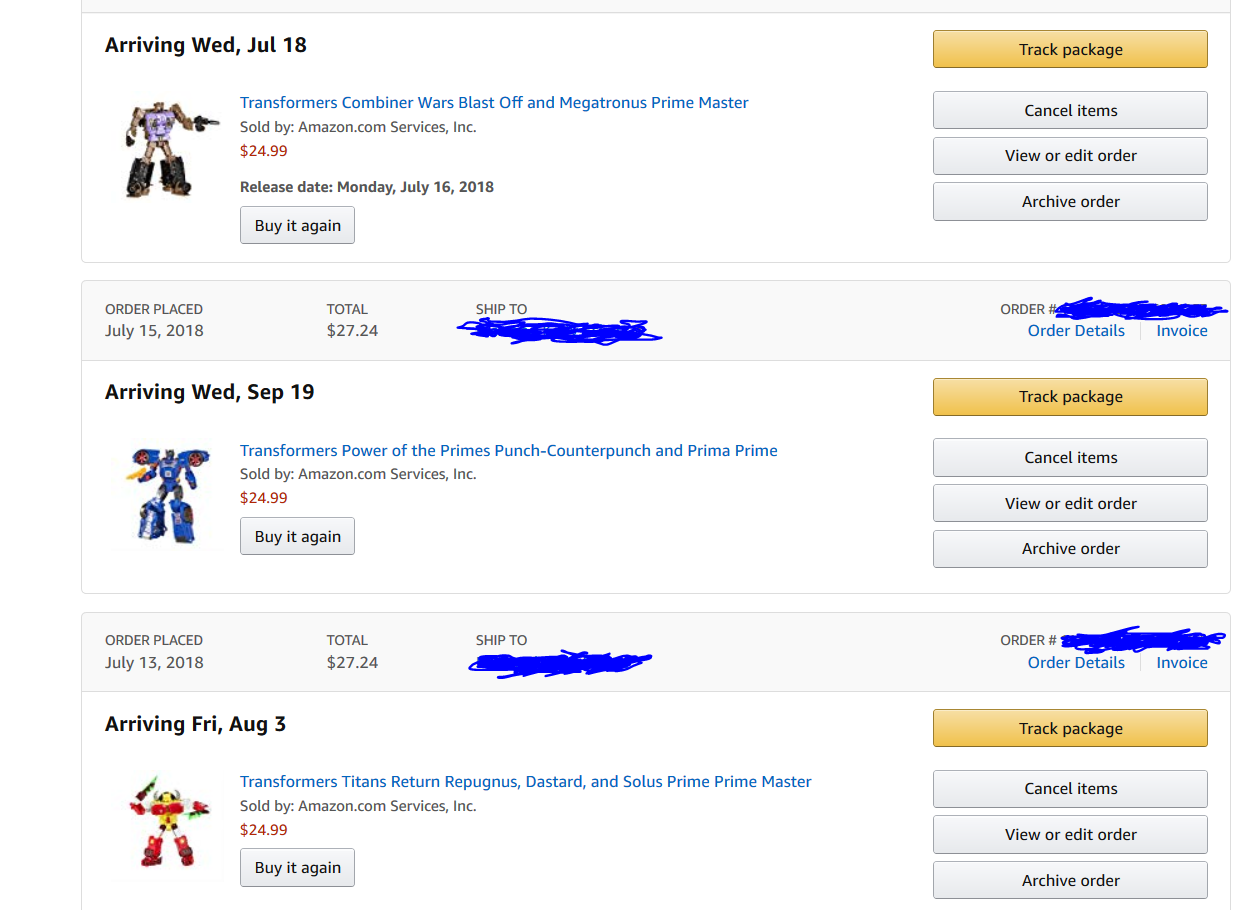Image resolution: width=1236 pixels, height=910 pixels.
Task: Track package arriving Fri, Aug 3
Action: tap(1070, 729)
